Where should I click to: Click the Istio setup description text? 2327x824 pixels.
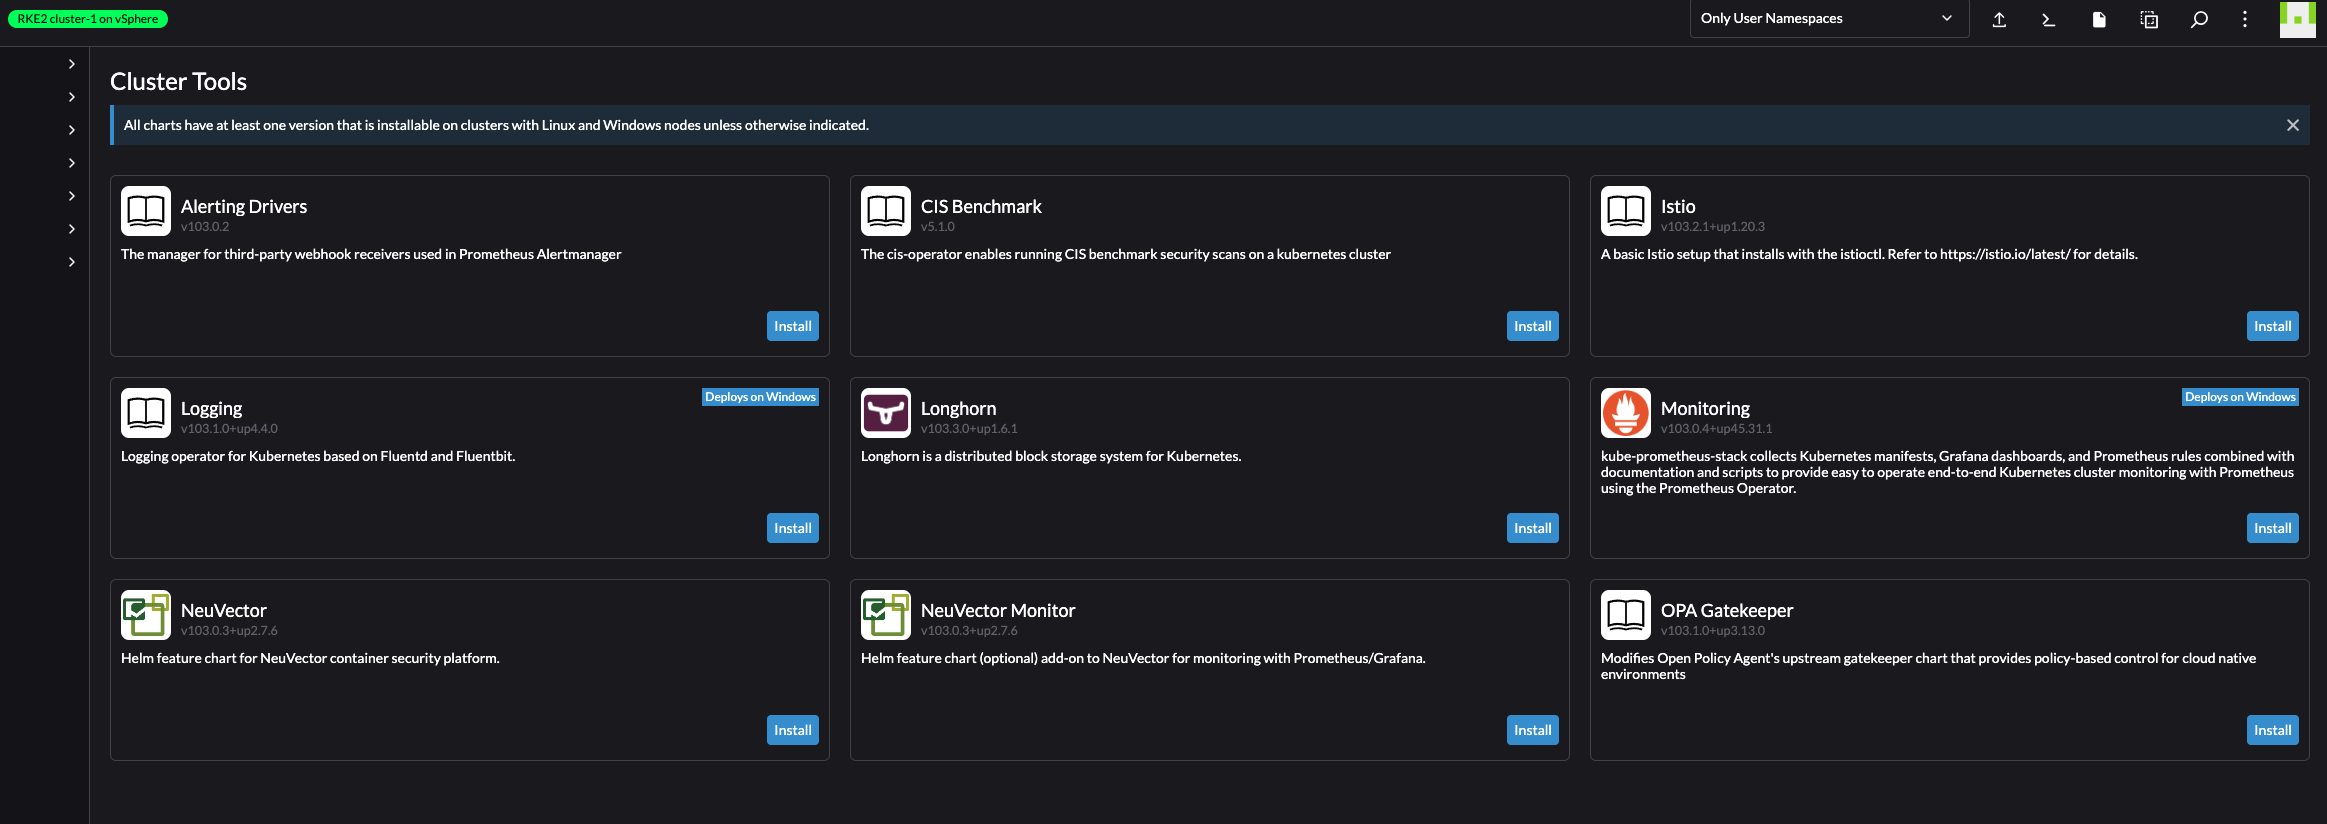coord(1869,254)
